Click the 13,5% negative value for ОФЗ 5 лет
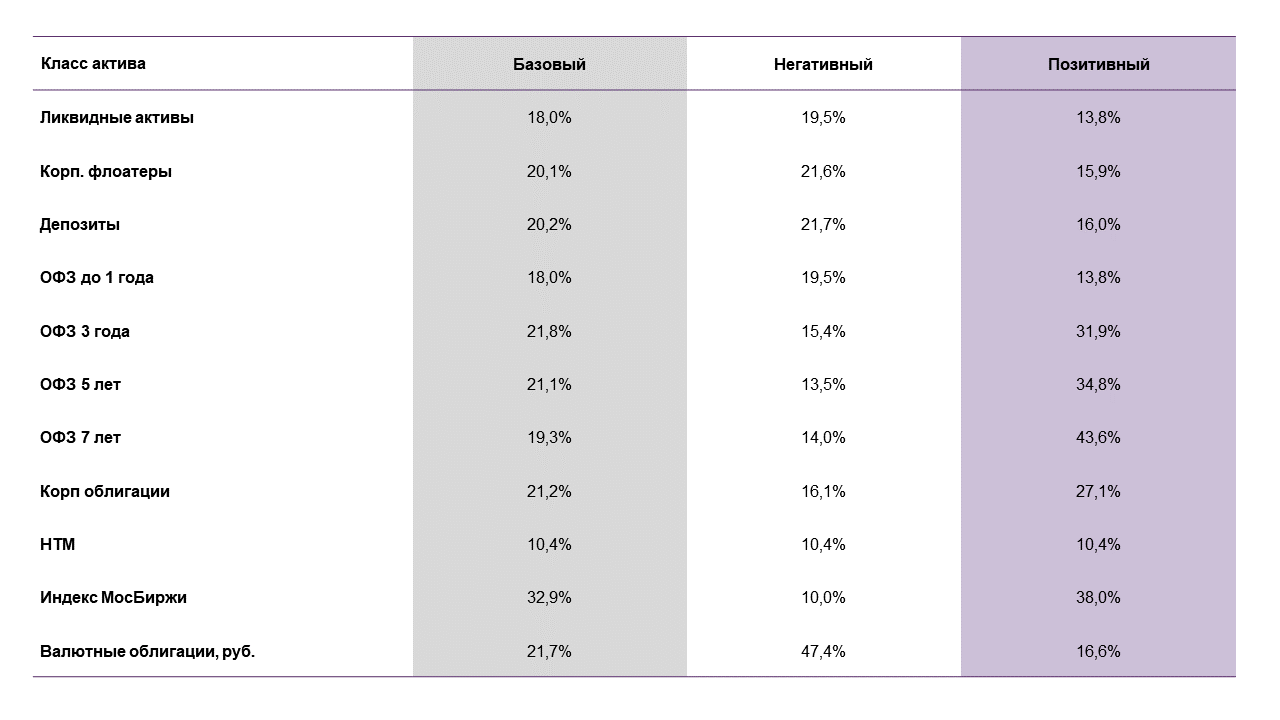Screen dimensions: 1280x720 (823, 385)
